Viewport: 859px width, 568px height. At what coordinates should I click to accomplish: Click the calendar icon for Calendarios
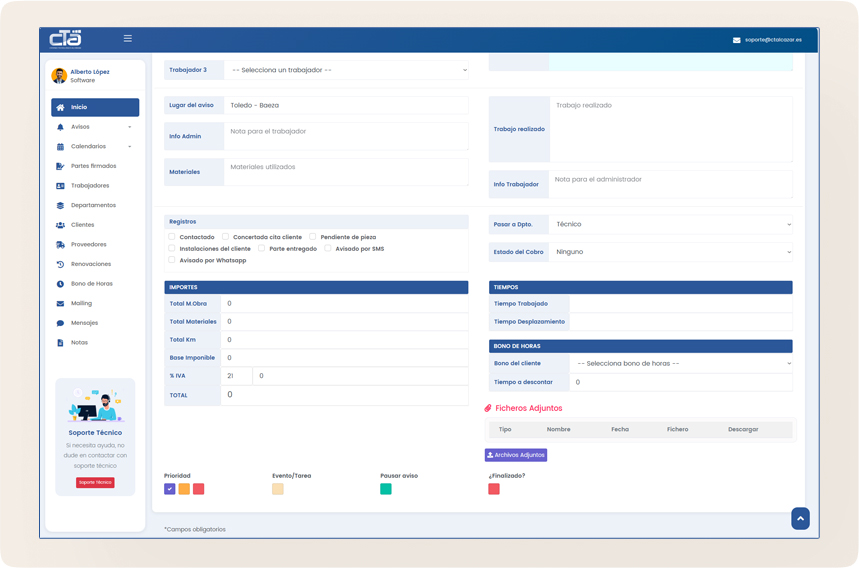(x=60, y=147)
